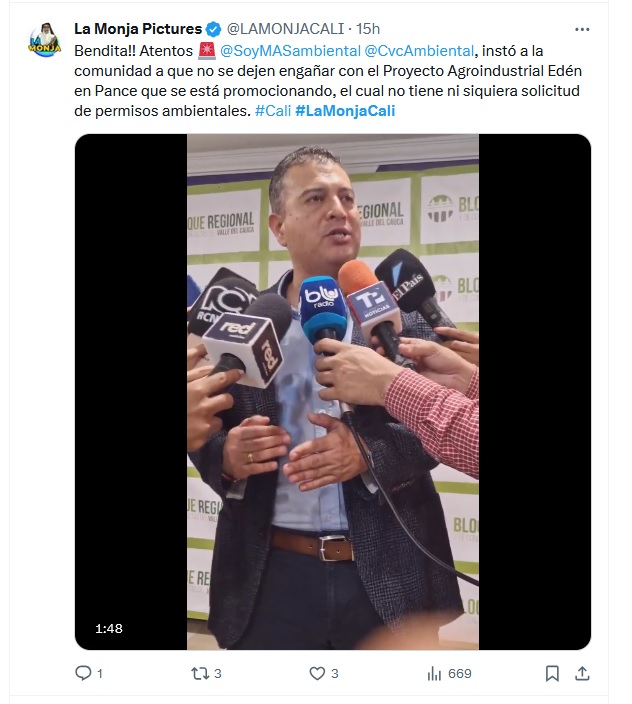Open the reply comment icon
The width and height of the screenshot is (632, 704).
click(83, 673)
